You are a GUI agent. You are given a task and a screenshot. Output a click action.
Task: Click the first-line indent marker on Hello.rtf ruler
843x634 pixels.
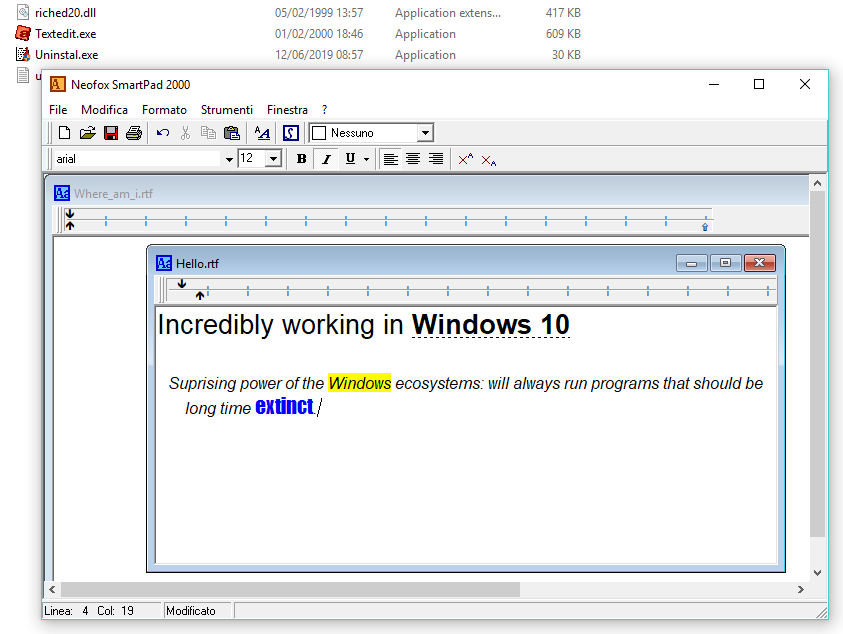[x=182, y=283]
